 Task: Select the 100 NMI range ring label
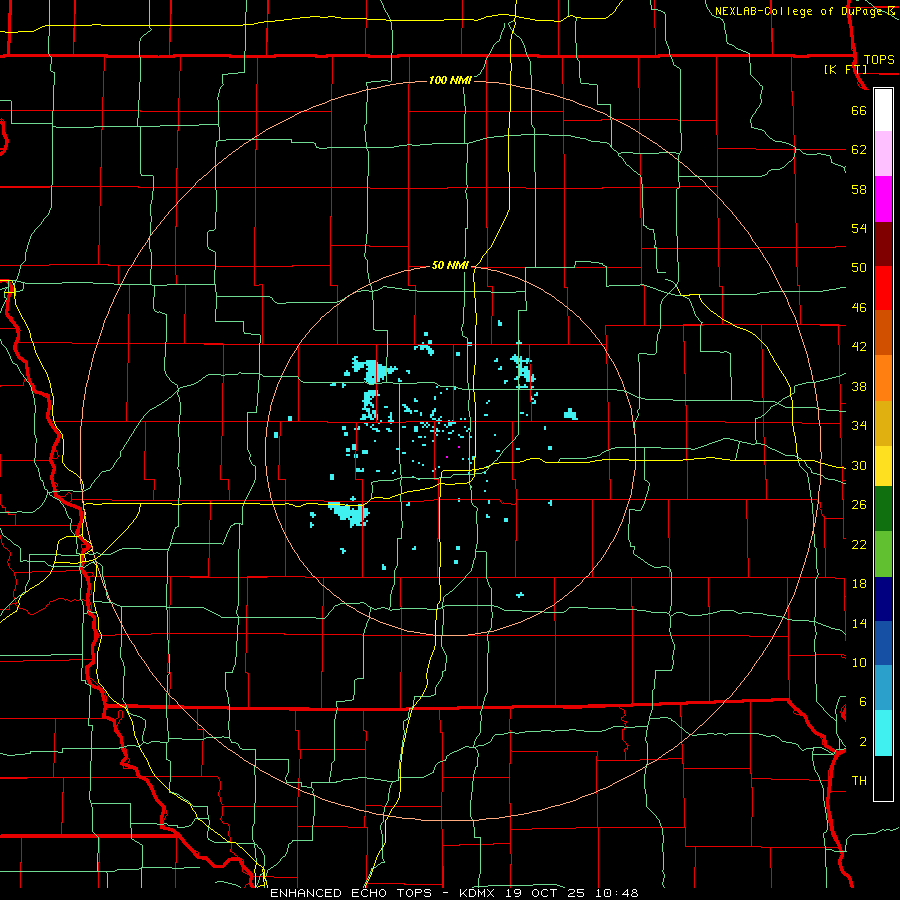(x=450, y=80)
